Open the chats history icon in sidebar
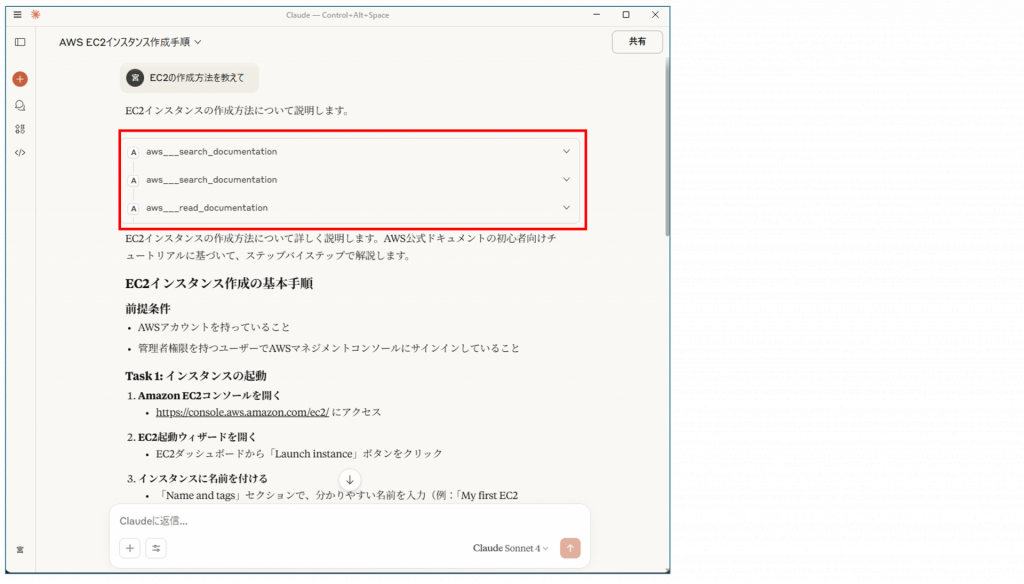1024x584 pixels. (20, 105)
